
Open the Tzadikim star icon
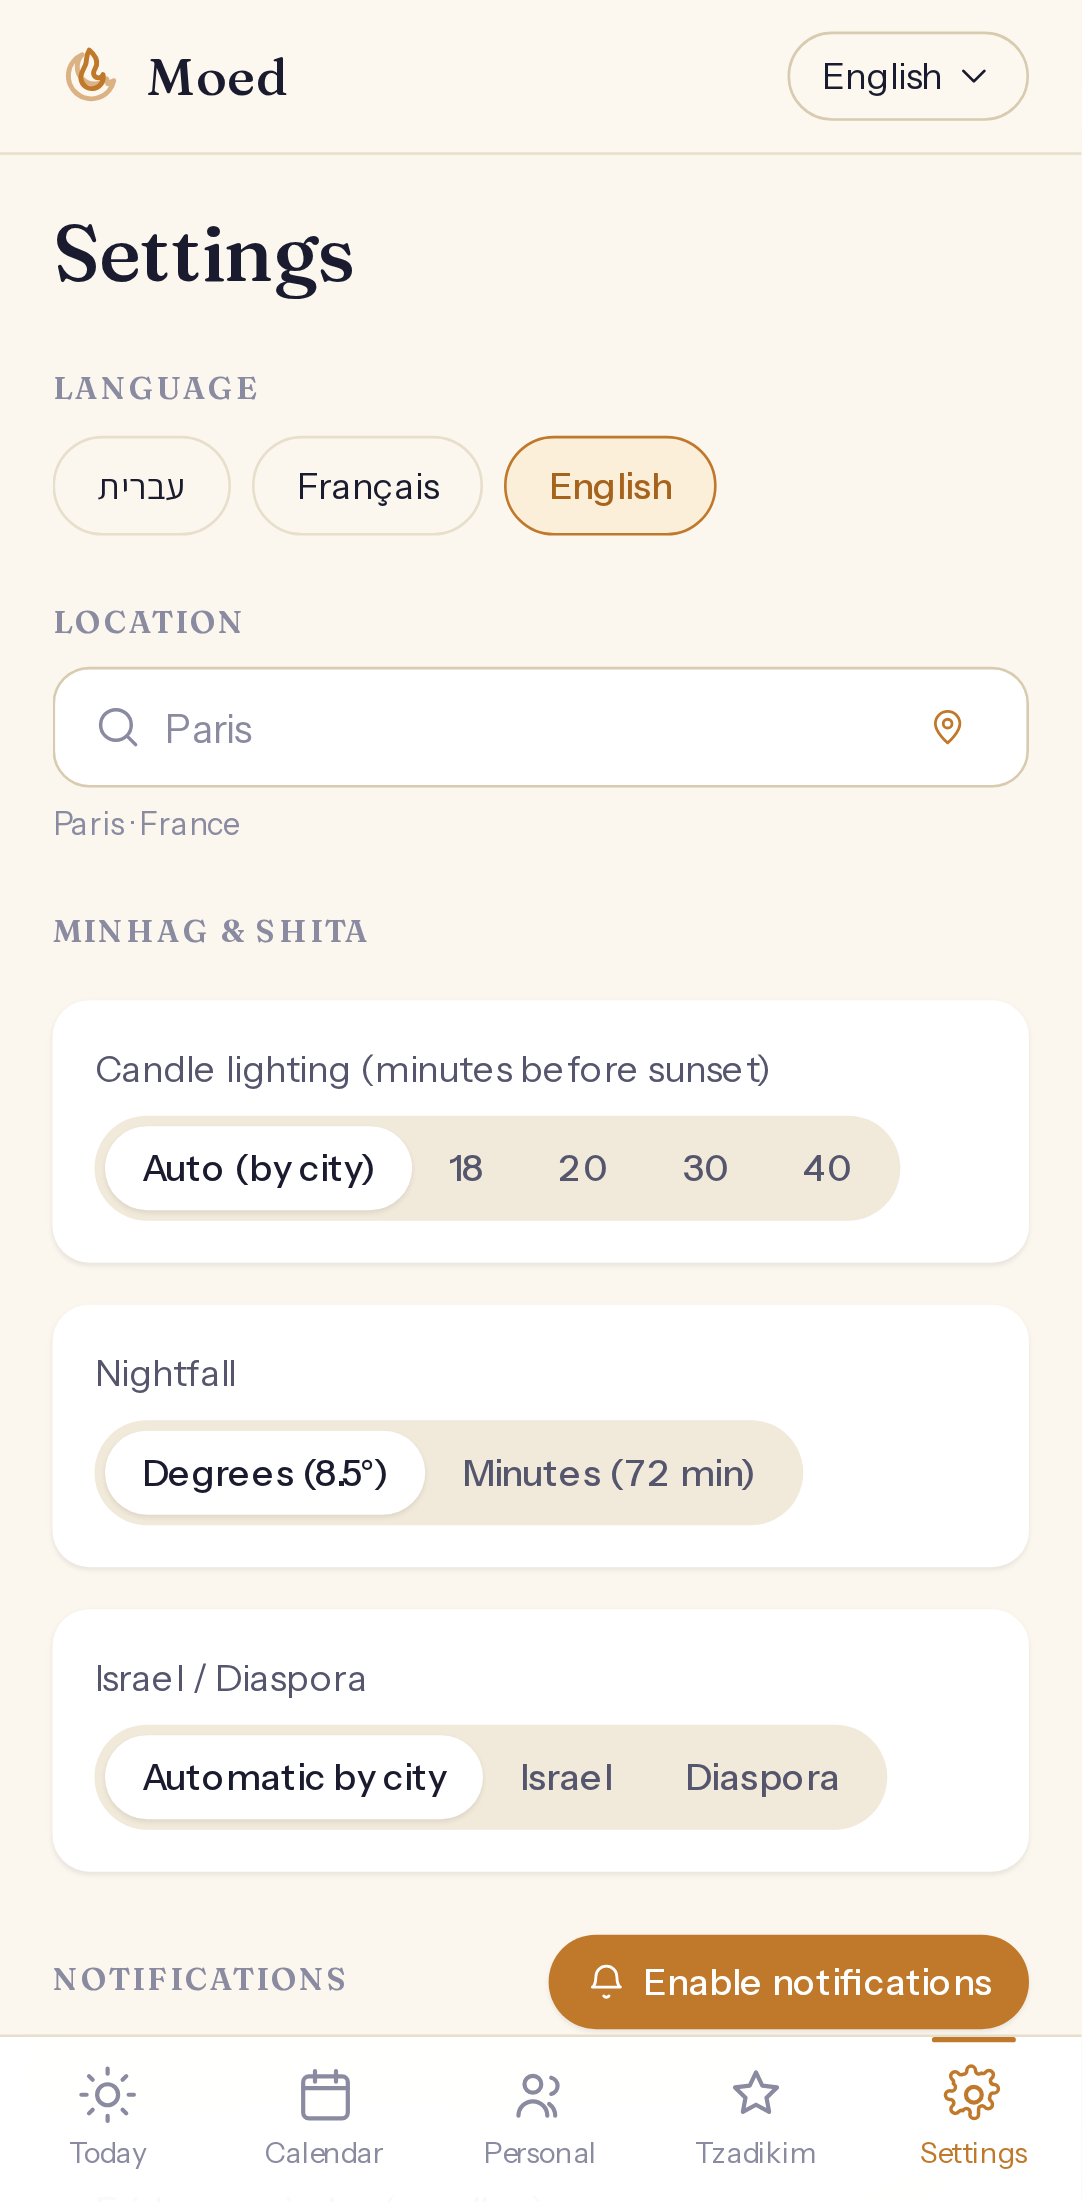755,2093
